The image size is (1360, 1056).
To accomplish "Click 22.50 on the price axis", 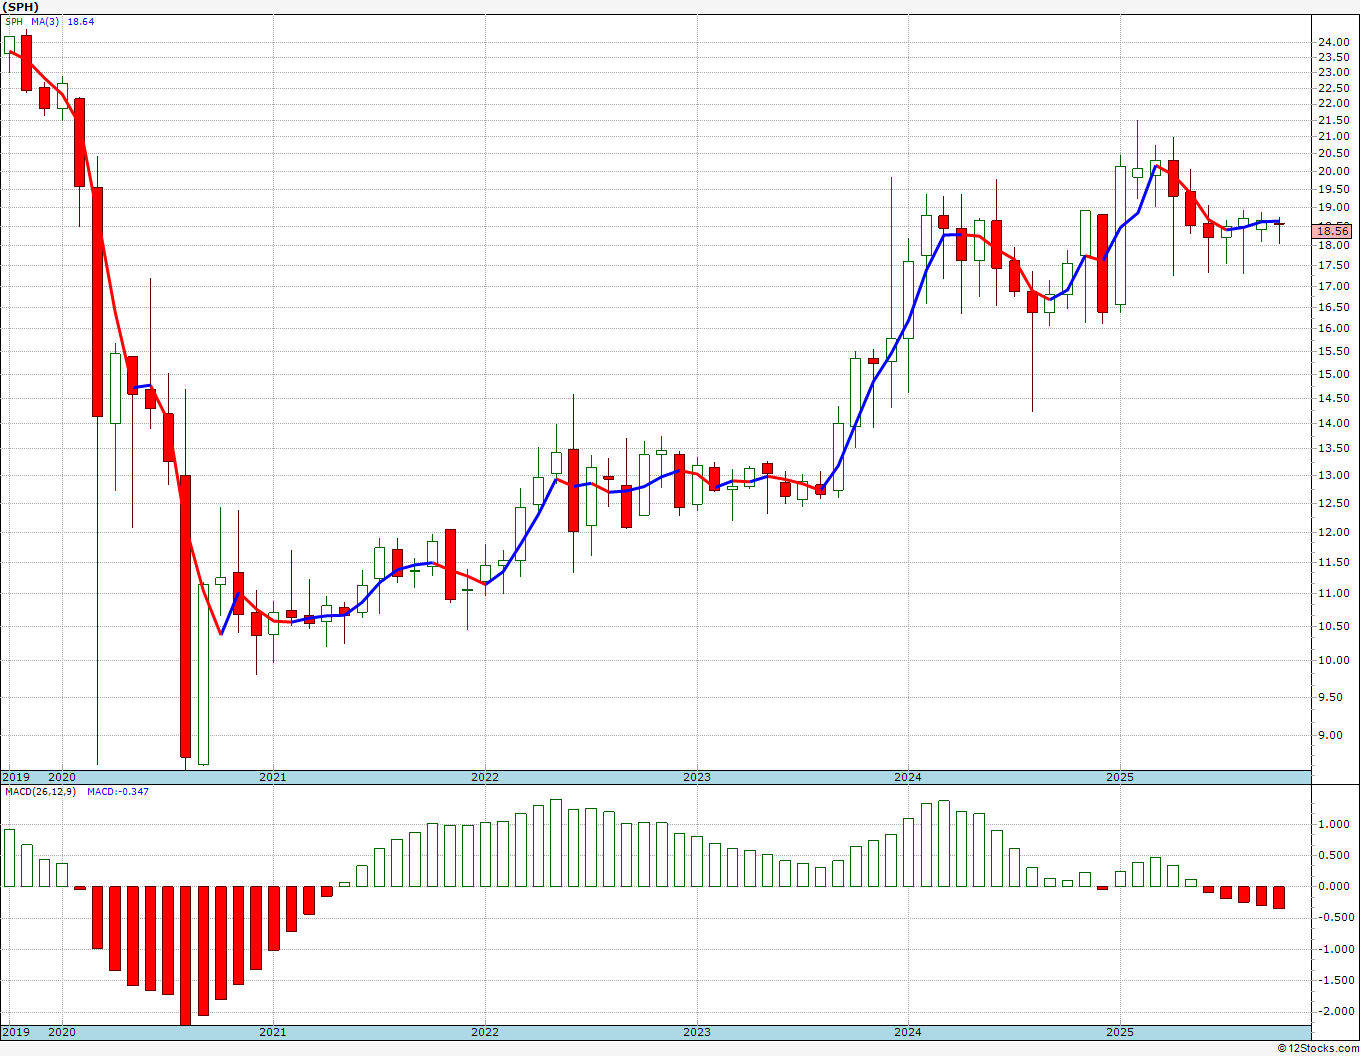I will [x=1333, y=88].
